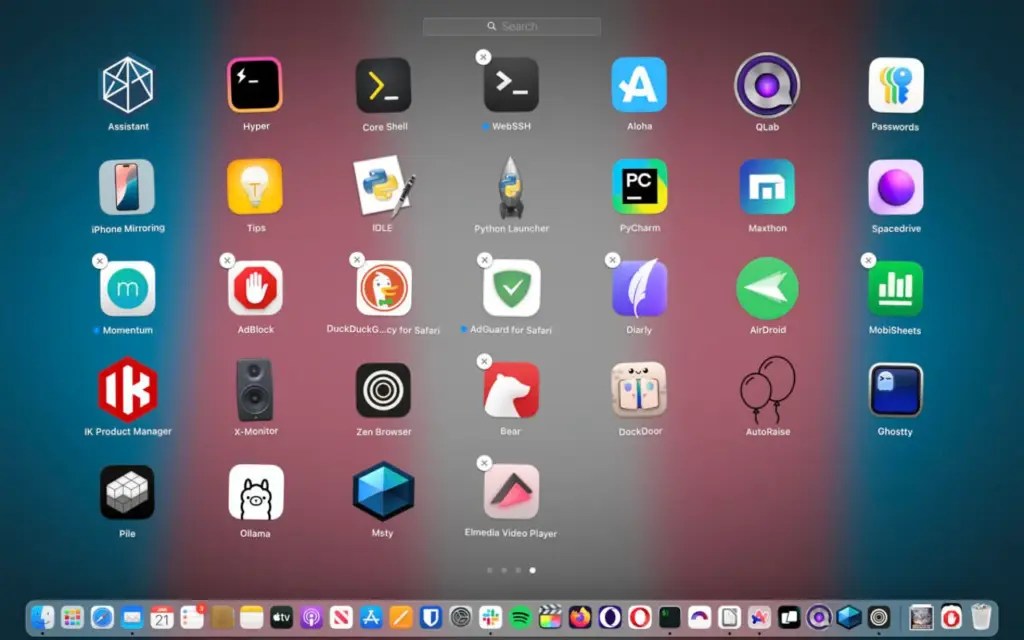Viewport: 1024px width, 640px height.
Task: Open Calendar in the Dock
Action: [162, 617]
